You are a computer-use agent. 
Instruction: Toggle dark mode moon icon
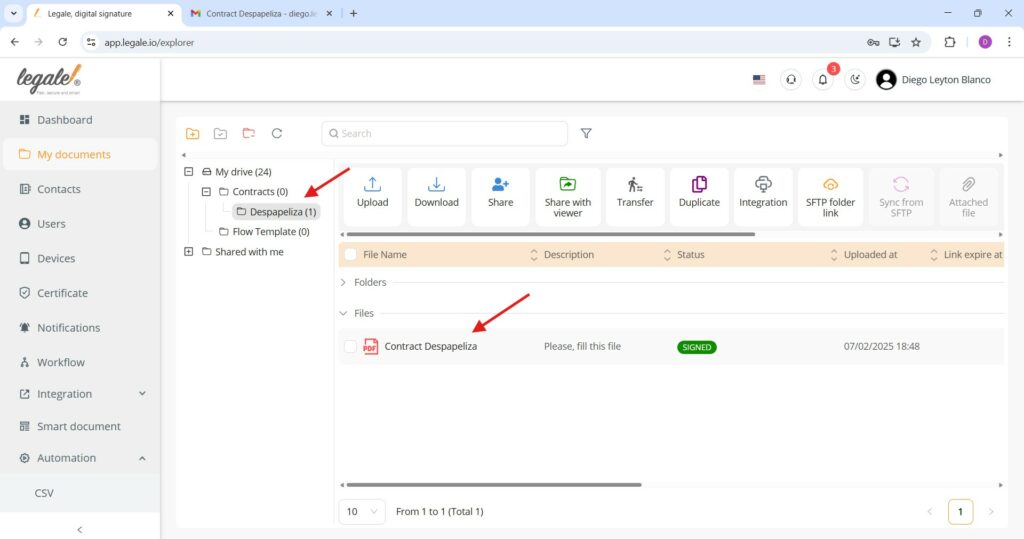(x=855, y=80)
